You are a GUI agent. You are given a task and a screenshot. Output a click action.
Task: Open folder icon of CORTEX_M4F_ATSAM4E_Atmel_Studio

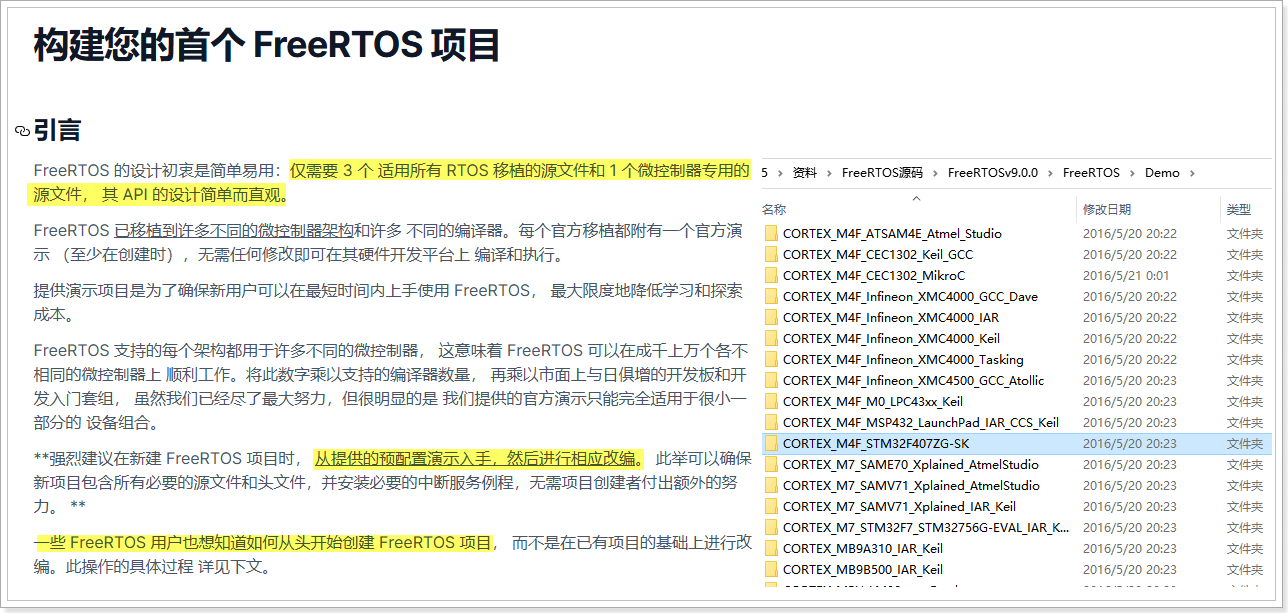coord(771,233)
